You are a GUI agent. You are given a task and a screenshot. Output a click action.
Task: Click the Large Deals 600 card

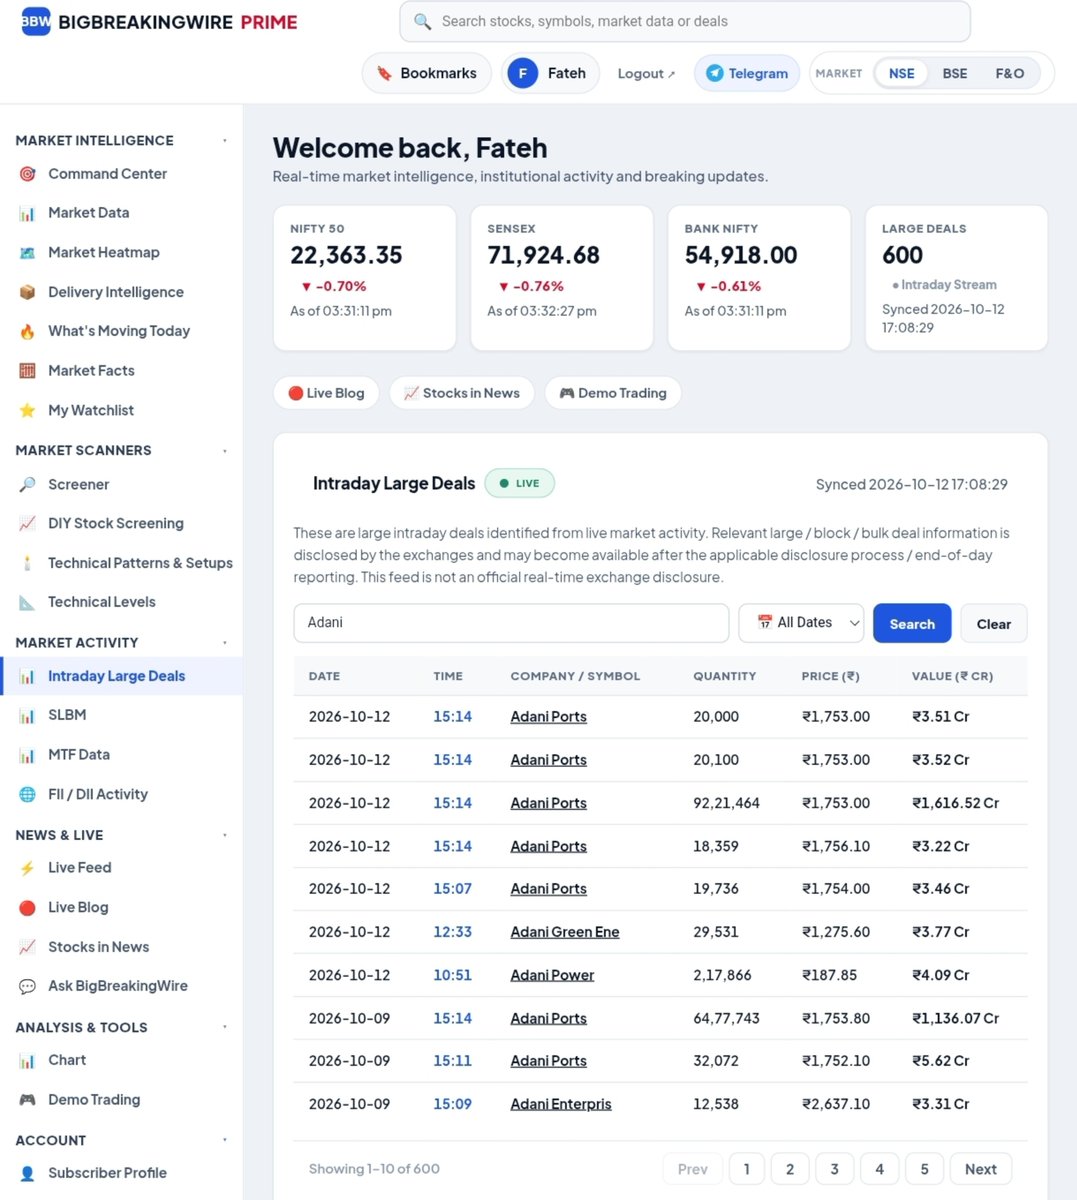tap(956, 278)
